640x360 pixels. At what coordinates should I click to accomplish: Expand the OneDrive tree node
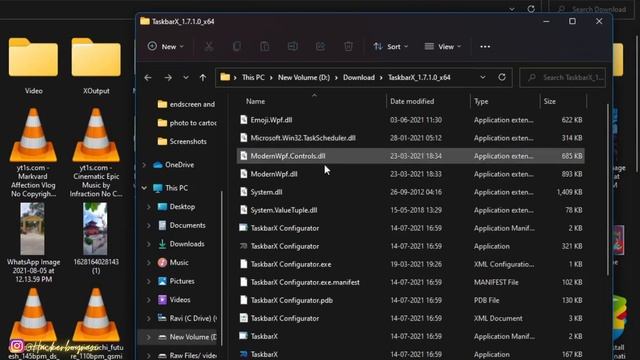144,165
